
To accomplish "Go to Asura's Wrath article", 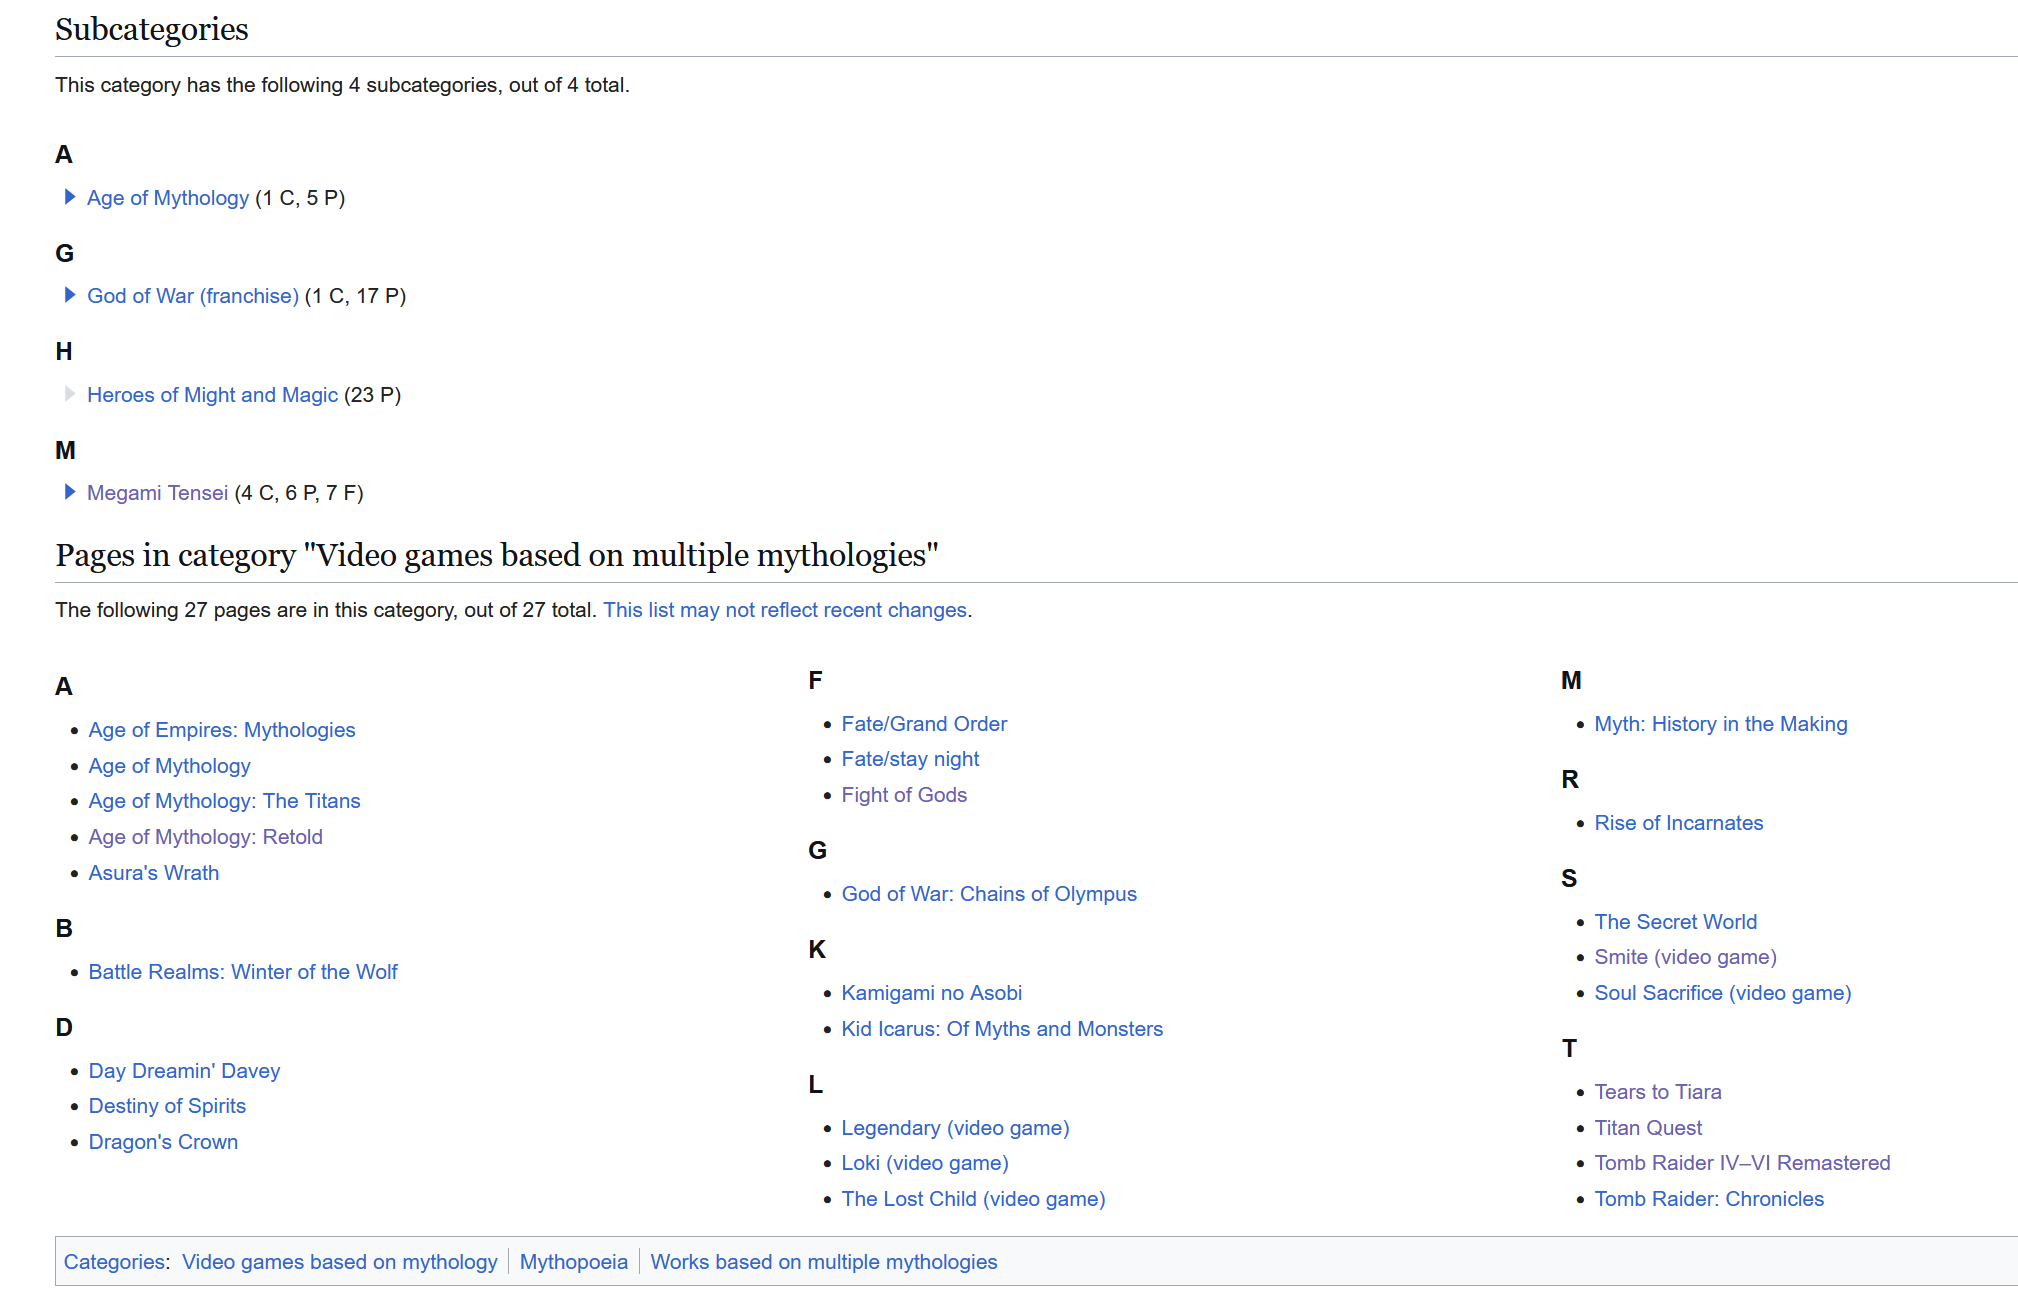I will [153, 873].
